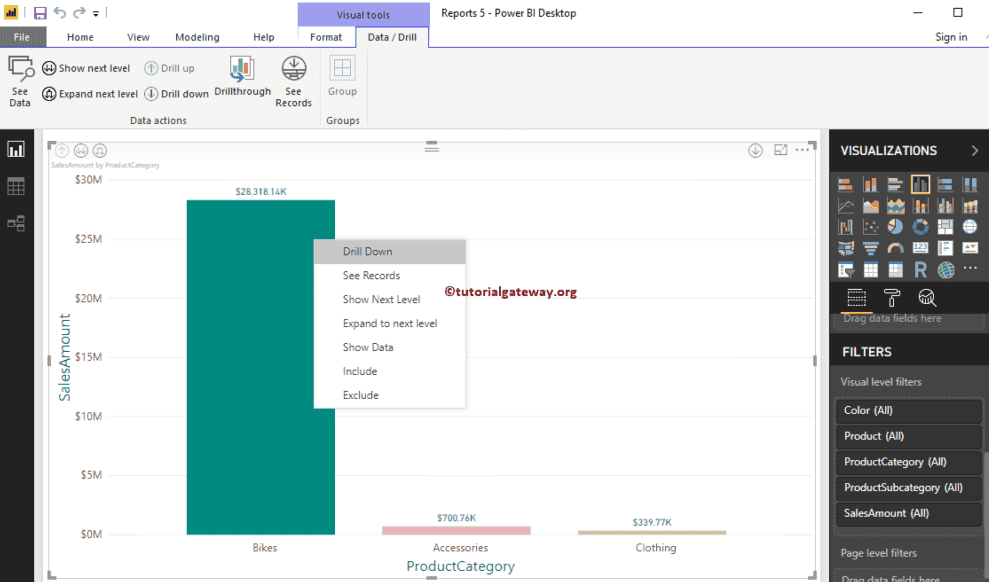Screen dimensions: 989x582
Task: Open the Format paint roller tab
Action: [x=891, y=297]
